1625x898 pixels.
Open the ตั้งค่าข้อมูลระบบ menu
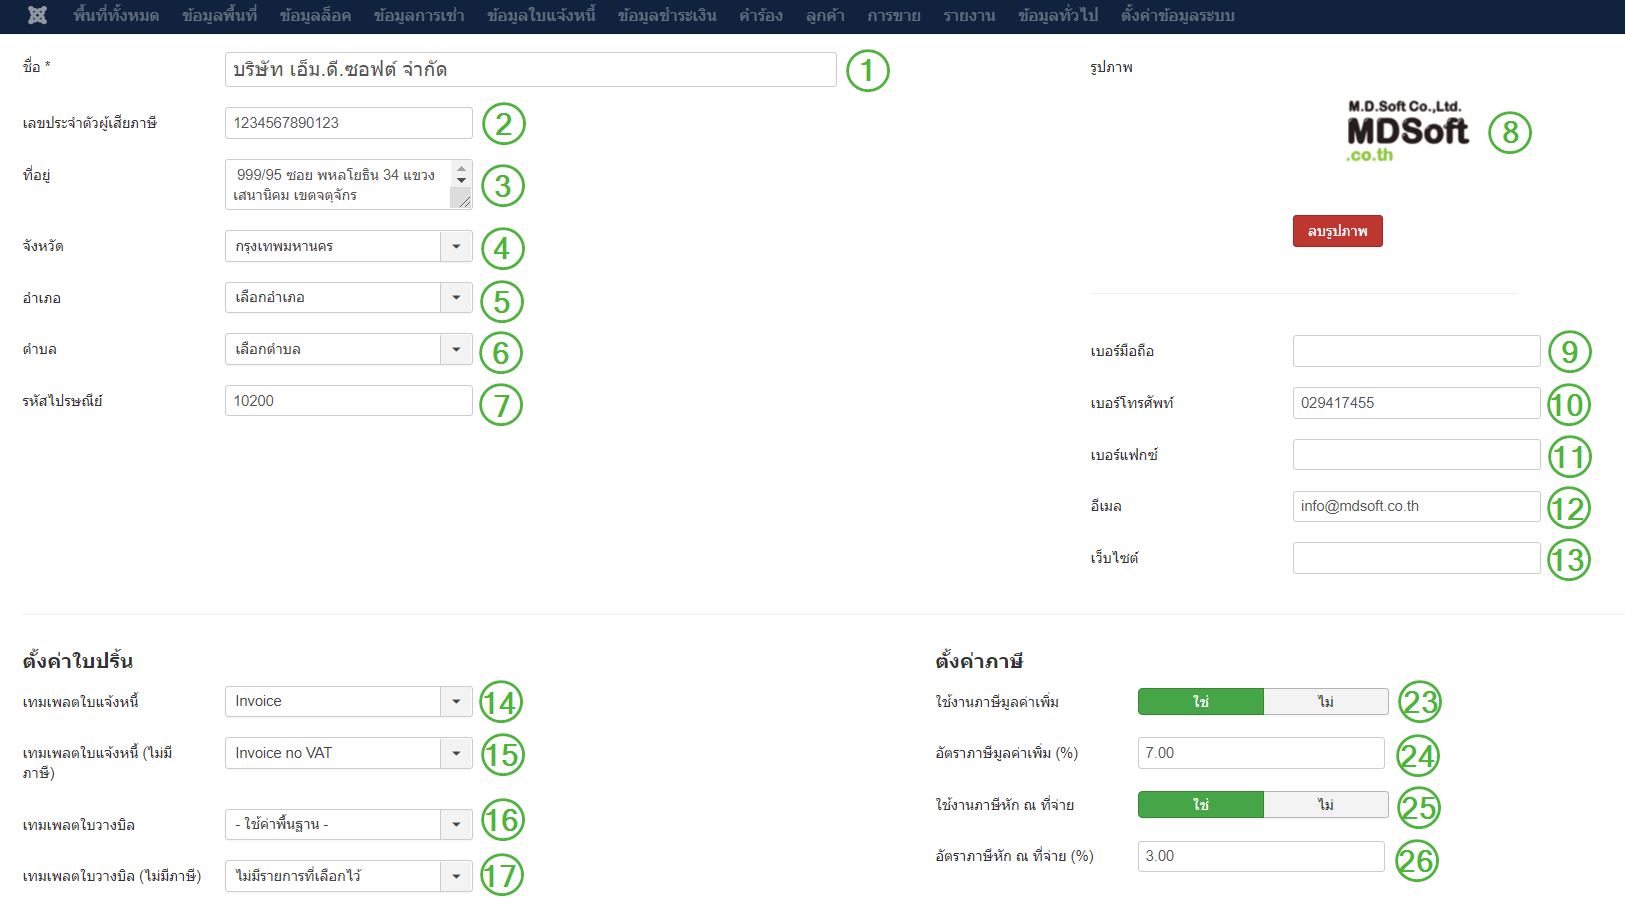click(1178, 15)
